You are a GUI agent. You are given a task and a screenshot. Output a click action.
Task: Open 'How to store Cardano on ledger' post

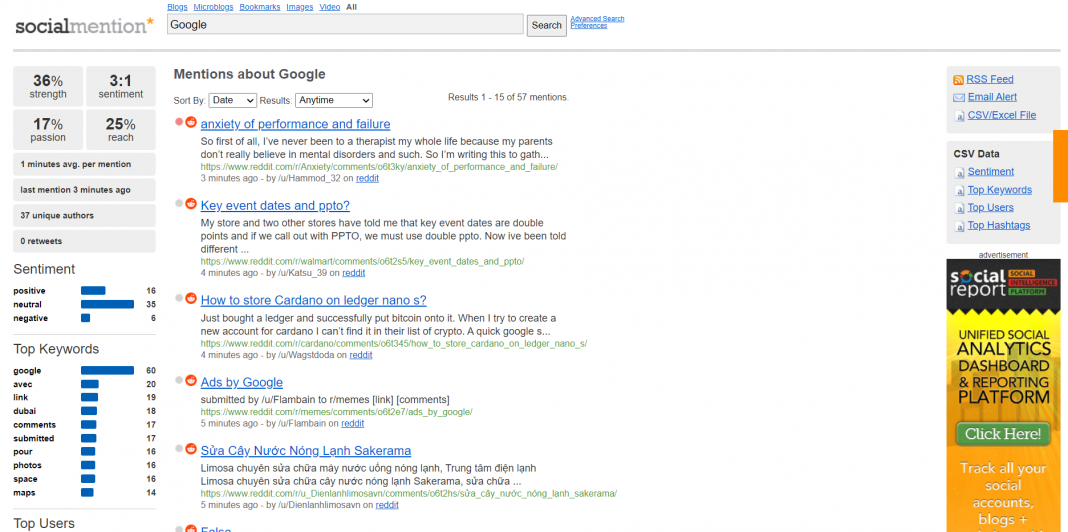point(314,300)
